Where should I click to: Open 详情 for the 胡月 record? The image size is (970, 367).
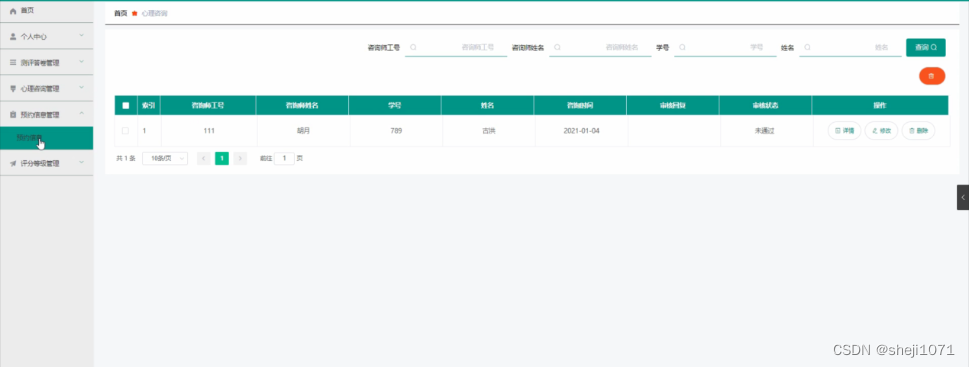click(844, 131)
